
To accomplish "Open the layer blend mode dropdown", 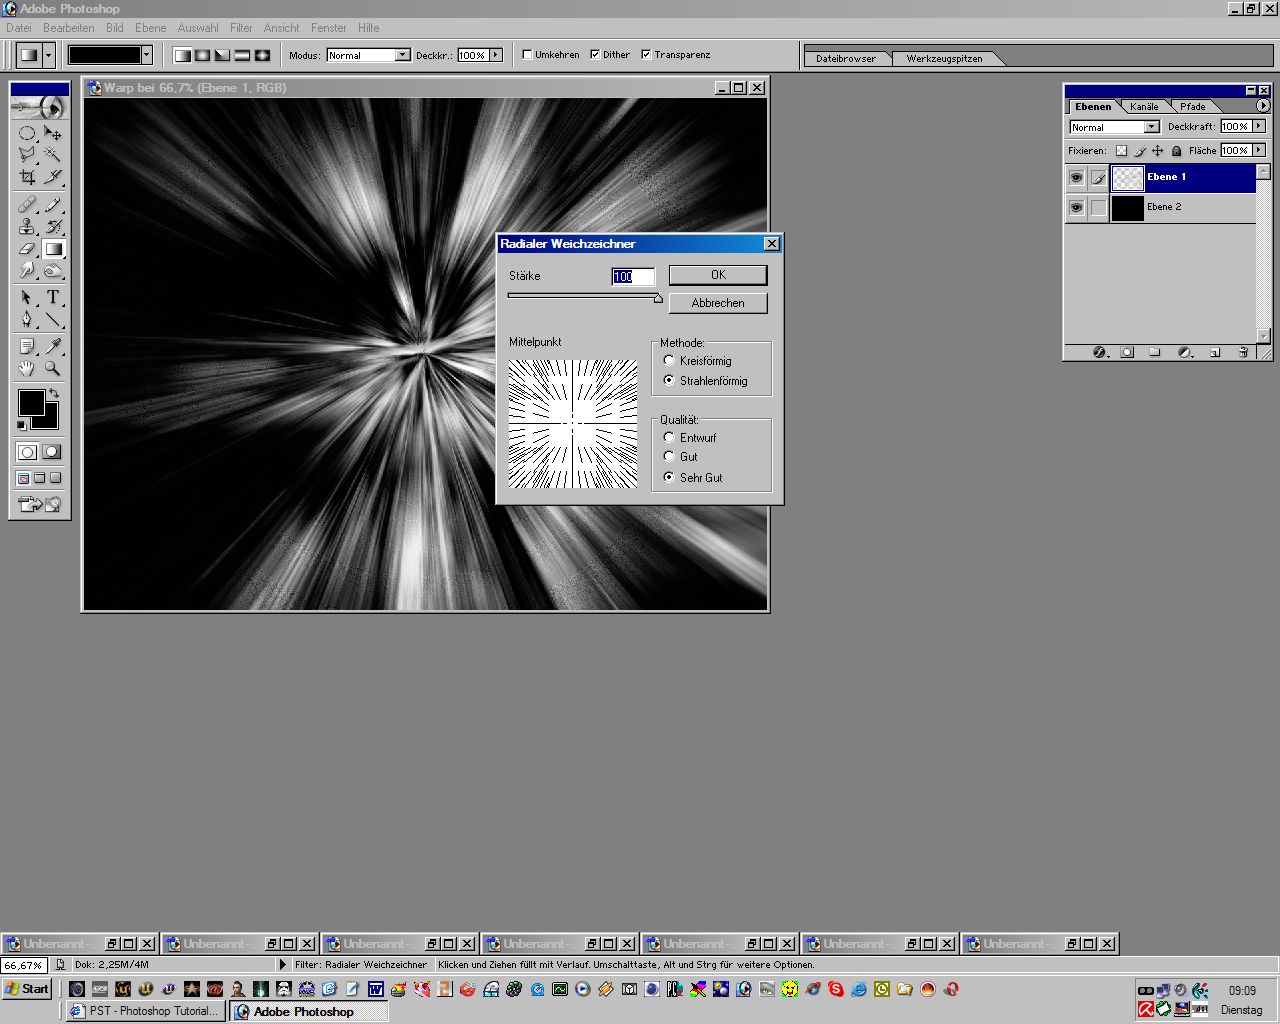I will click(1151, 127).
